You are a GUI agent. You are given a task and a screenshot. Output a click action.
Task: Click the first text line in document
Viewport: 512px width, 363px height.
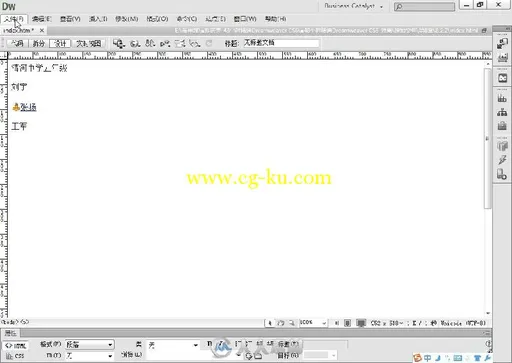click(39, 68)
